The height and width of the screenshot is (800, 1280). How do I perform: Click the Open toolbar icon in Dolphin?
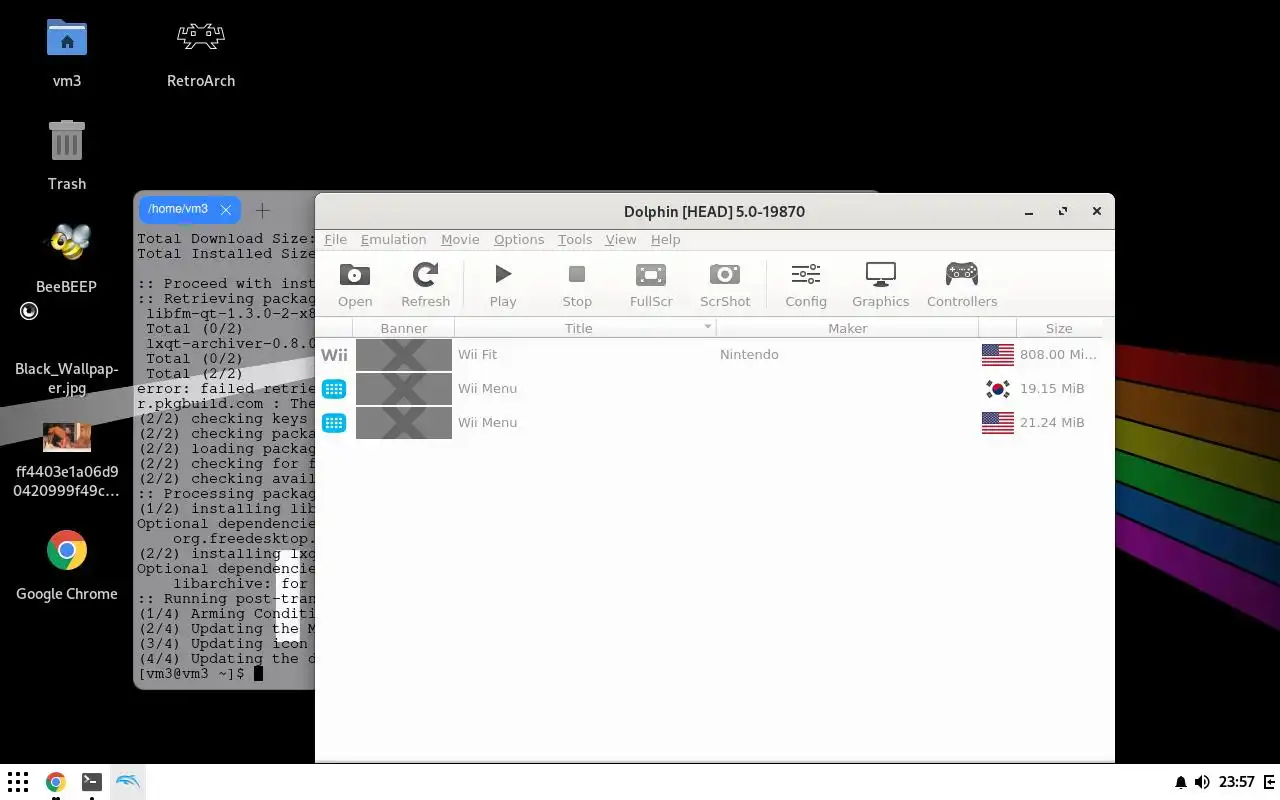(355, 284)
